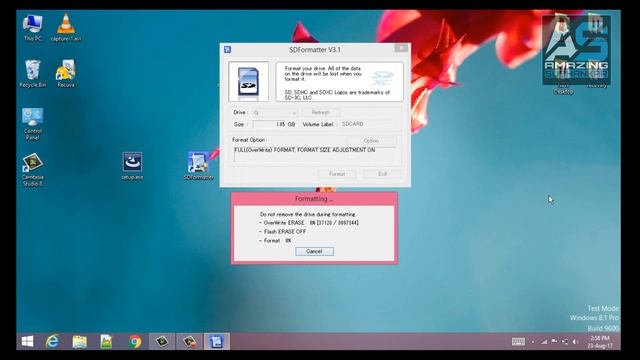Open the touch keyboard from the system tray
The image size is (640, 360).
[x=518, y=342]
